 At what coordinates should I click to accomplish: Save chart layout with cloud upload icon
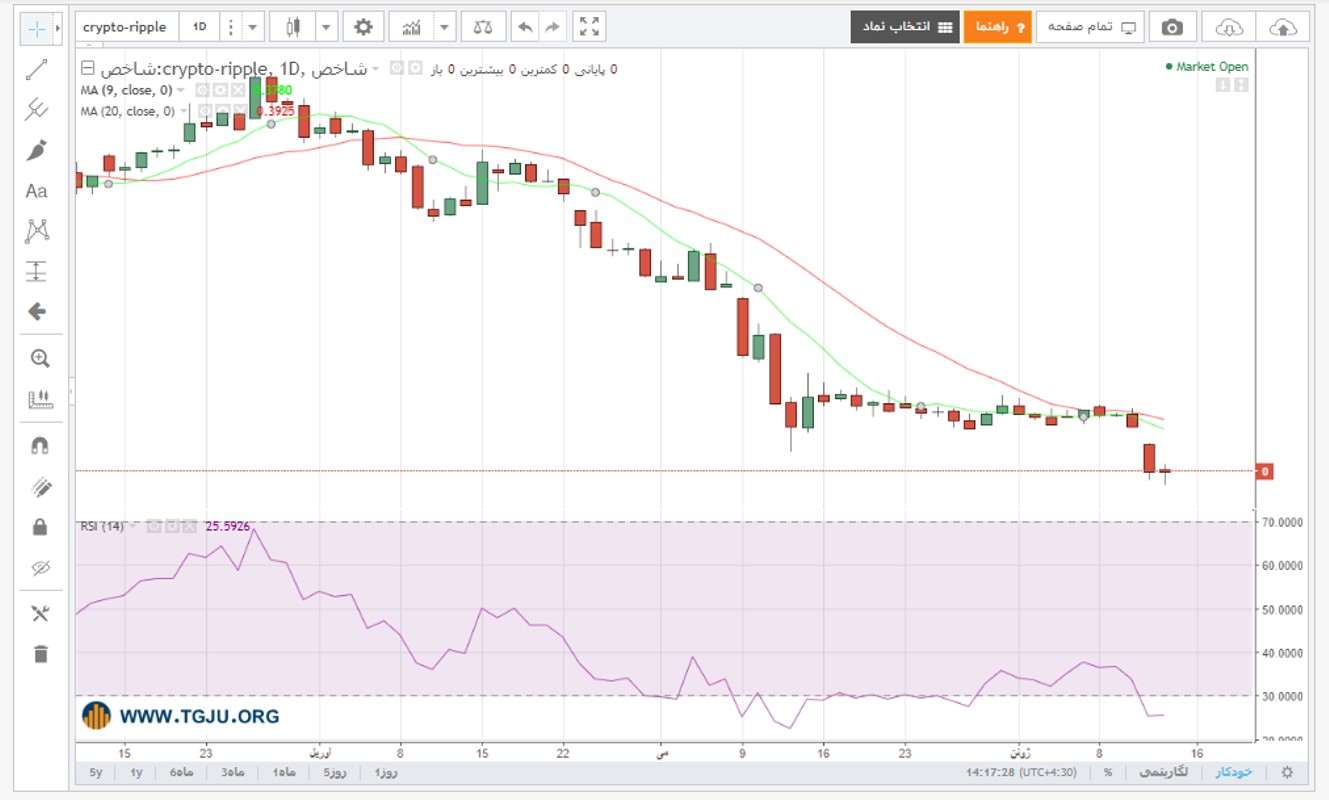tap(1283, 27)
